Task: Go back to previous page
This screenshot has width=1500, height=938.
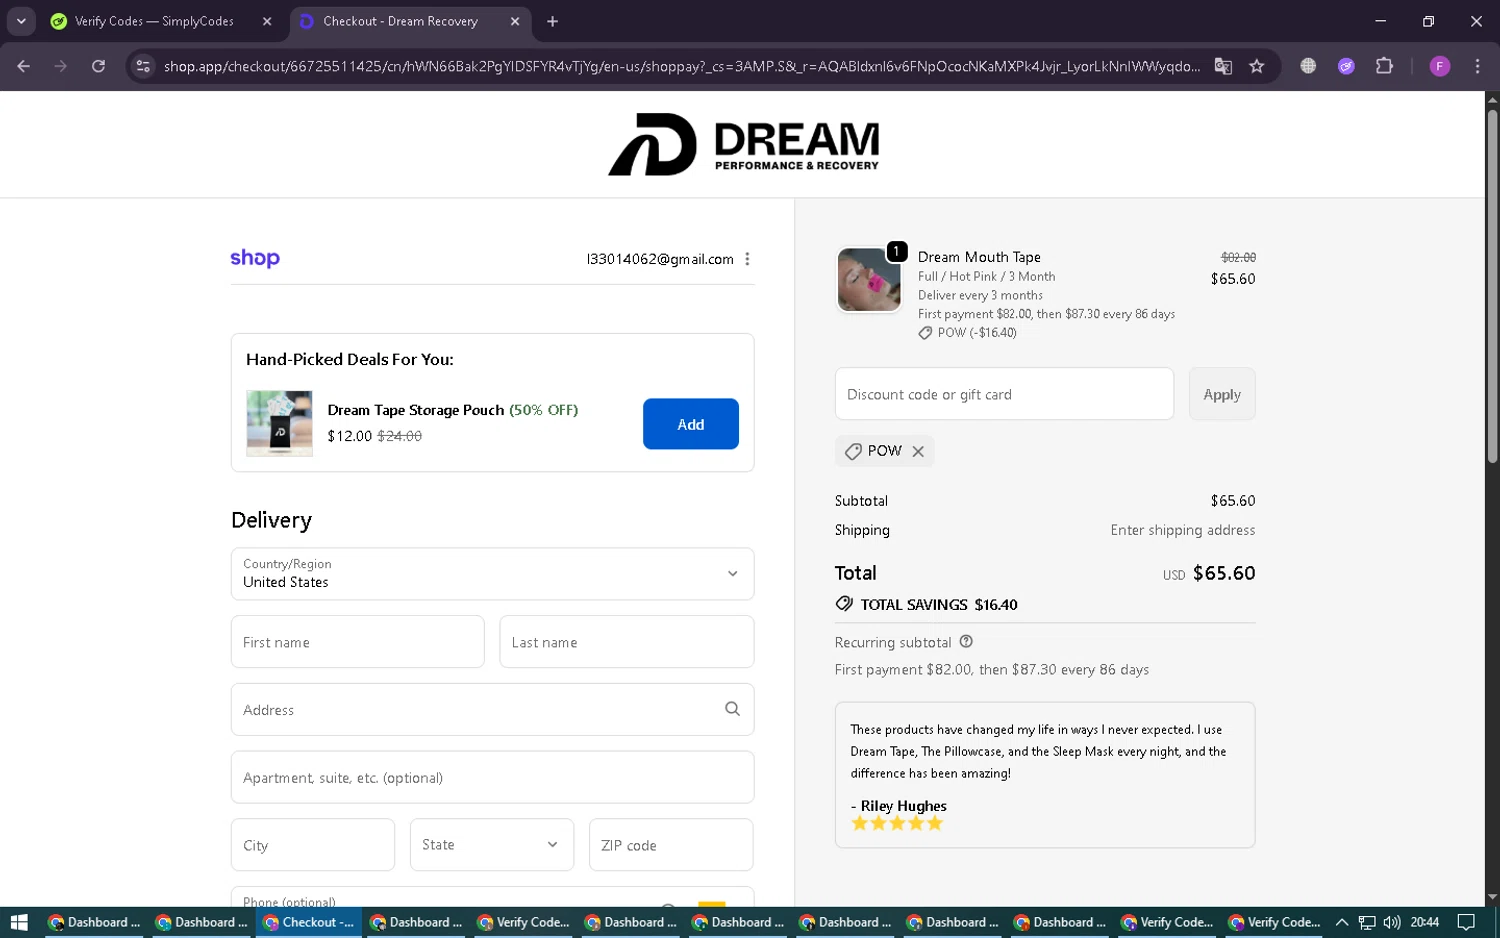Action: point(23,66)
